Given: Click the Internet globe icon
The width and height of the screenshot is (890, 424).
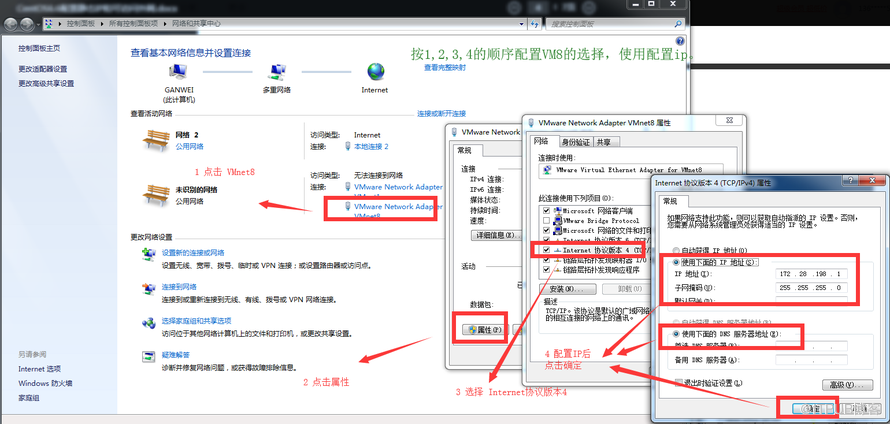Looking at the screenshot, I should pyautogui.click(x=375, y=72).
